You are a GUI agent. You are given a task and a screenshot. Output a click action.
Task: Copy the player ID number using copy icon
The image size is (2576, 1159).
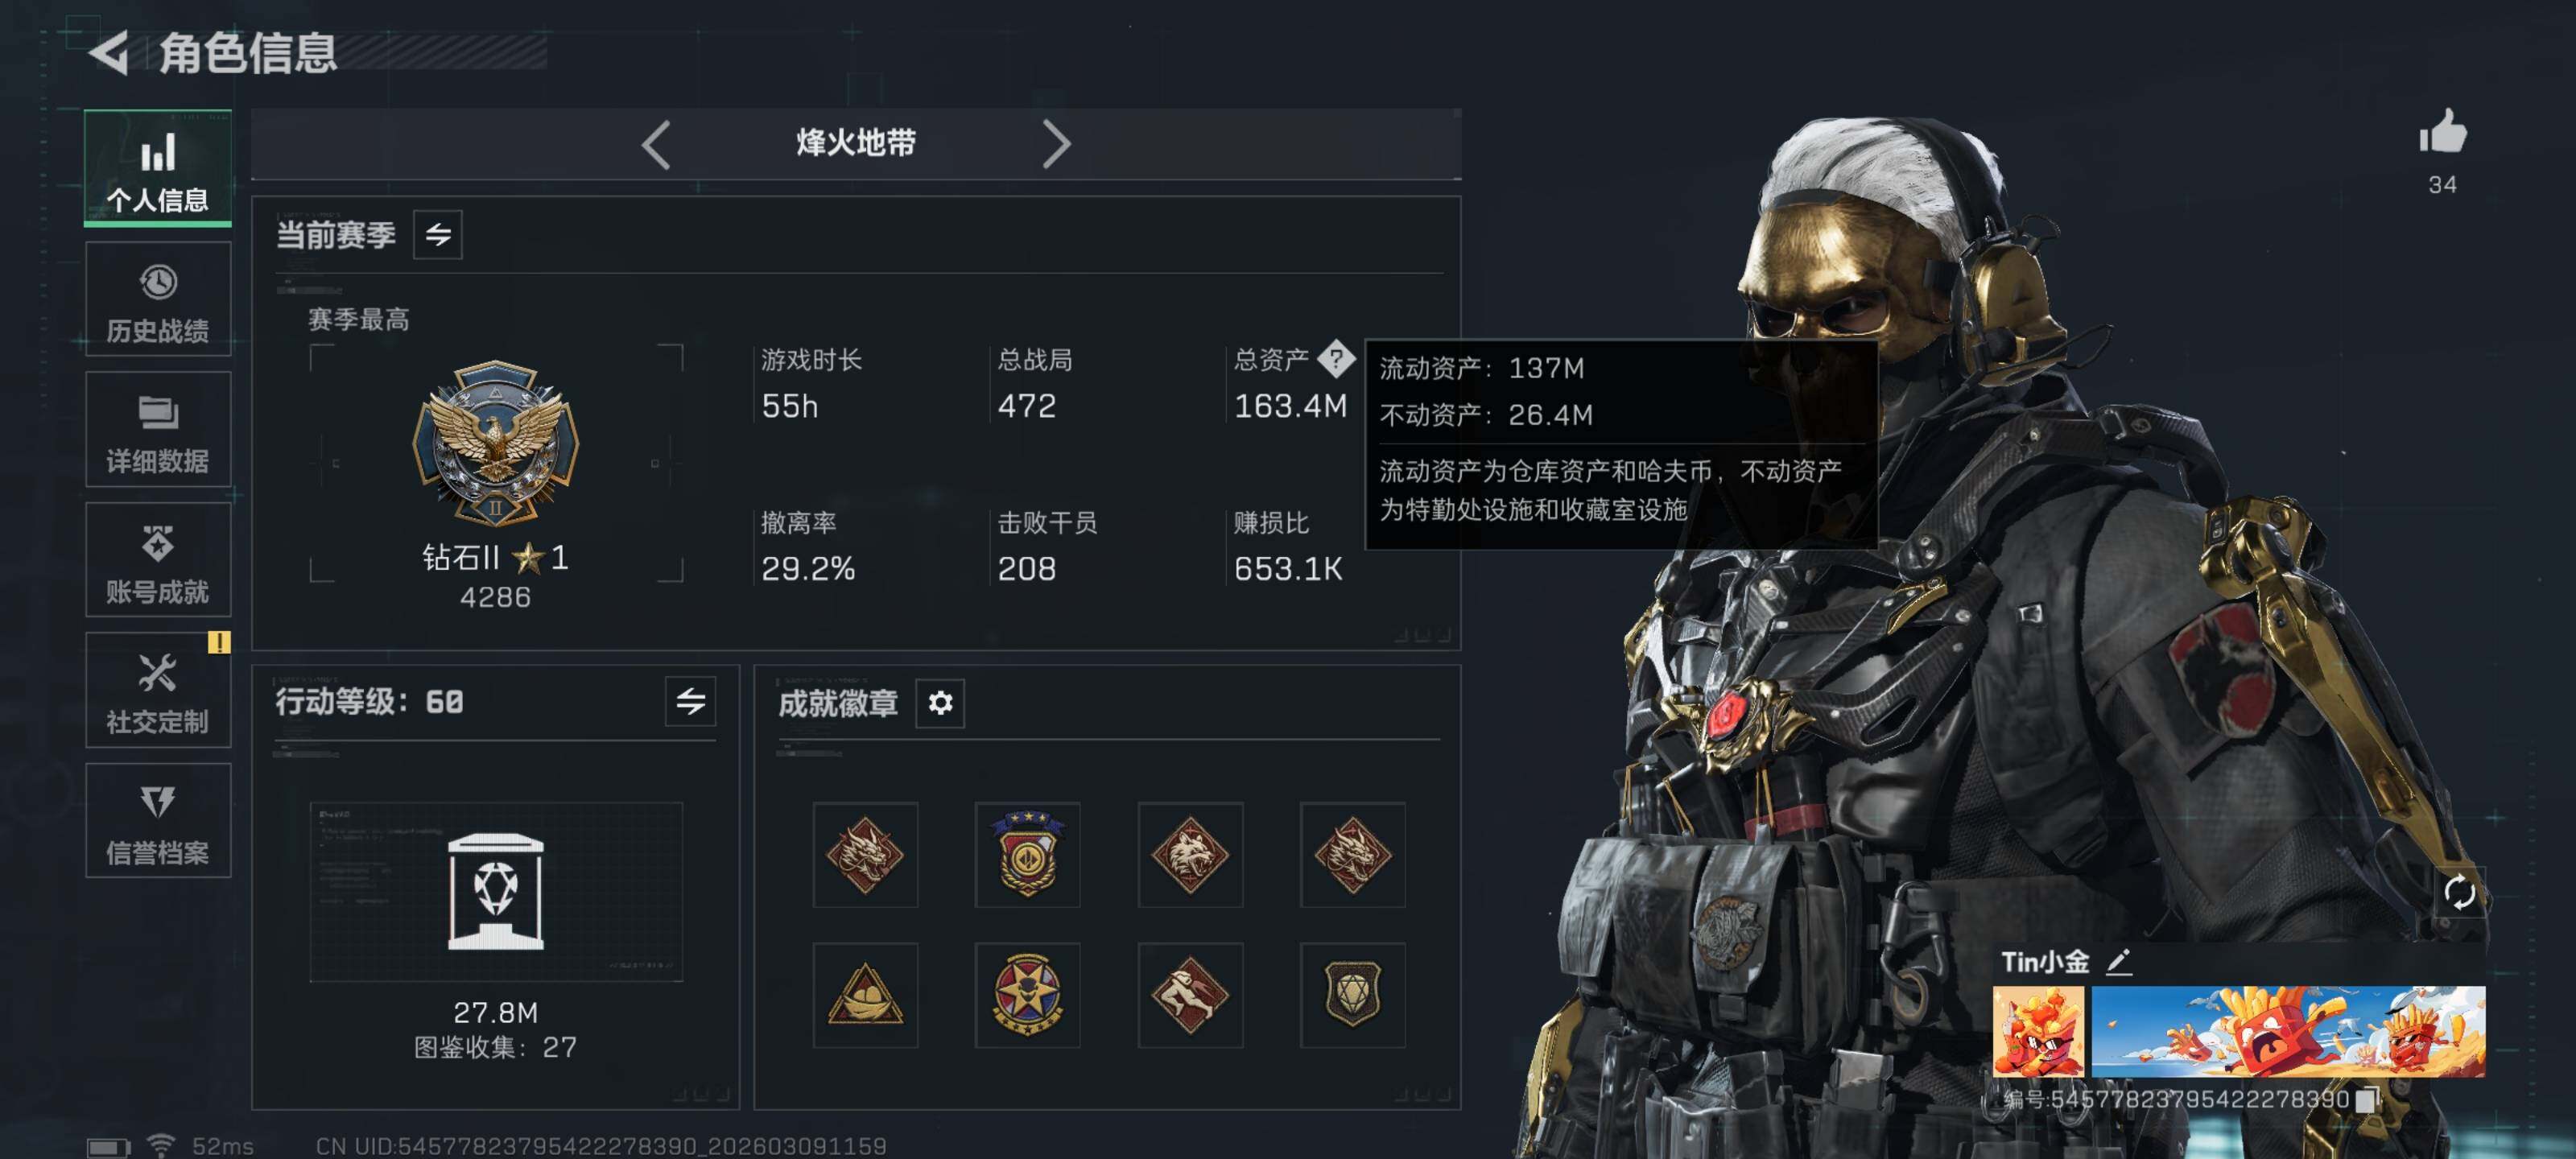click(2366, 1100)
